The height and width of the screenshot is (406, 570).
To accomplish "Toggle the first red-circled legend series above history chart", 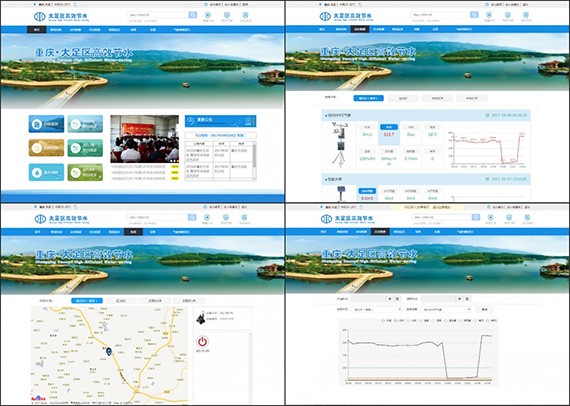I will [x=386, y=321].
